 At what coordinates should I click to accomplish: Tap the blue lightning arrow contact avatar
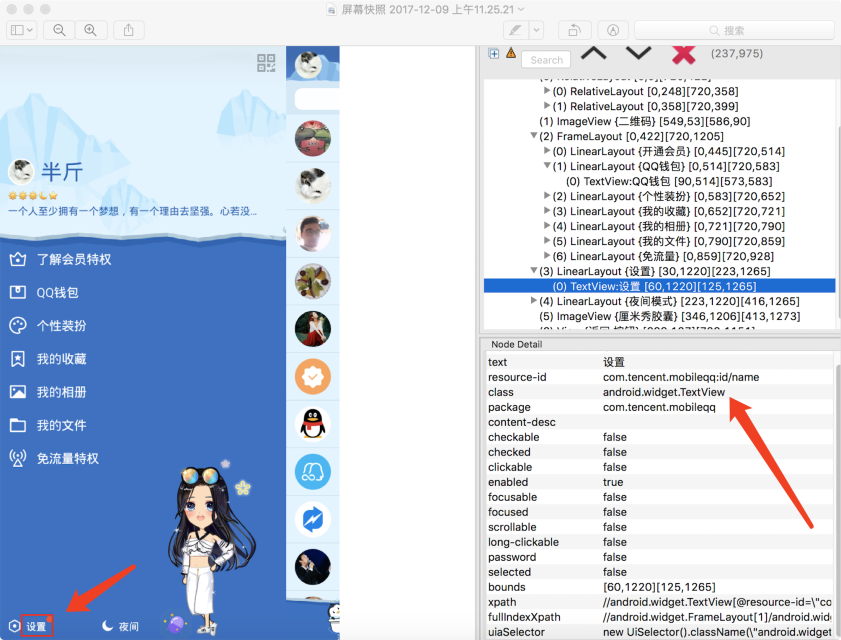pos(313,519)
